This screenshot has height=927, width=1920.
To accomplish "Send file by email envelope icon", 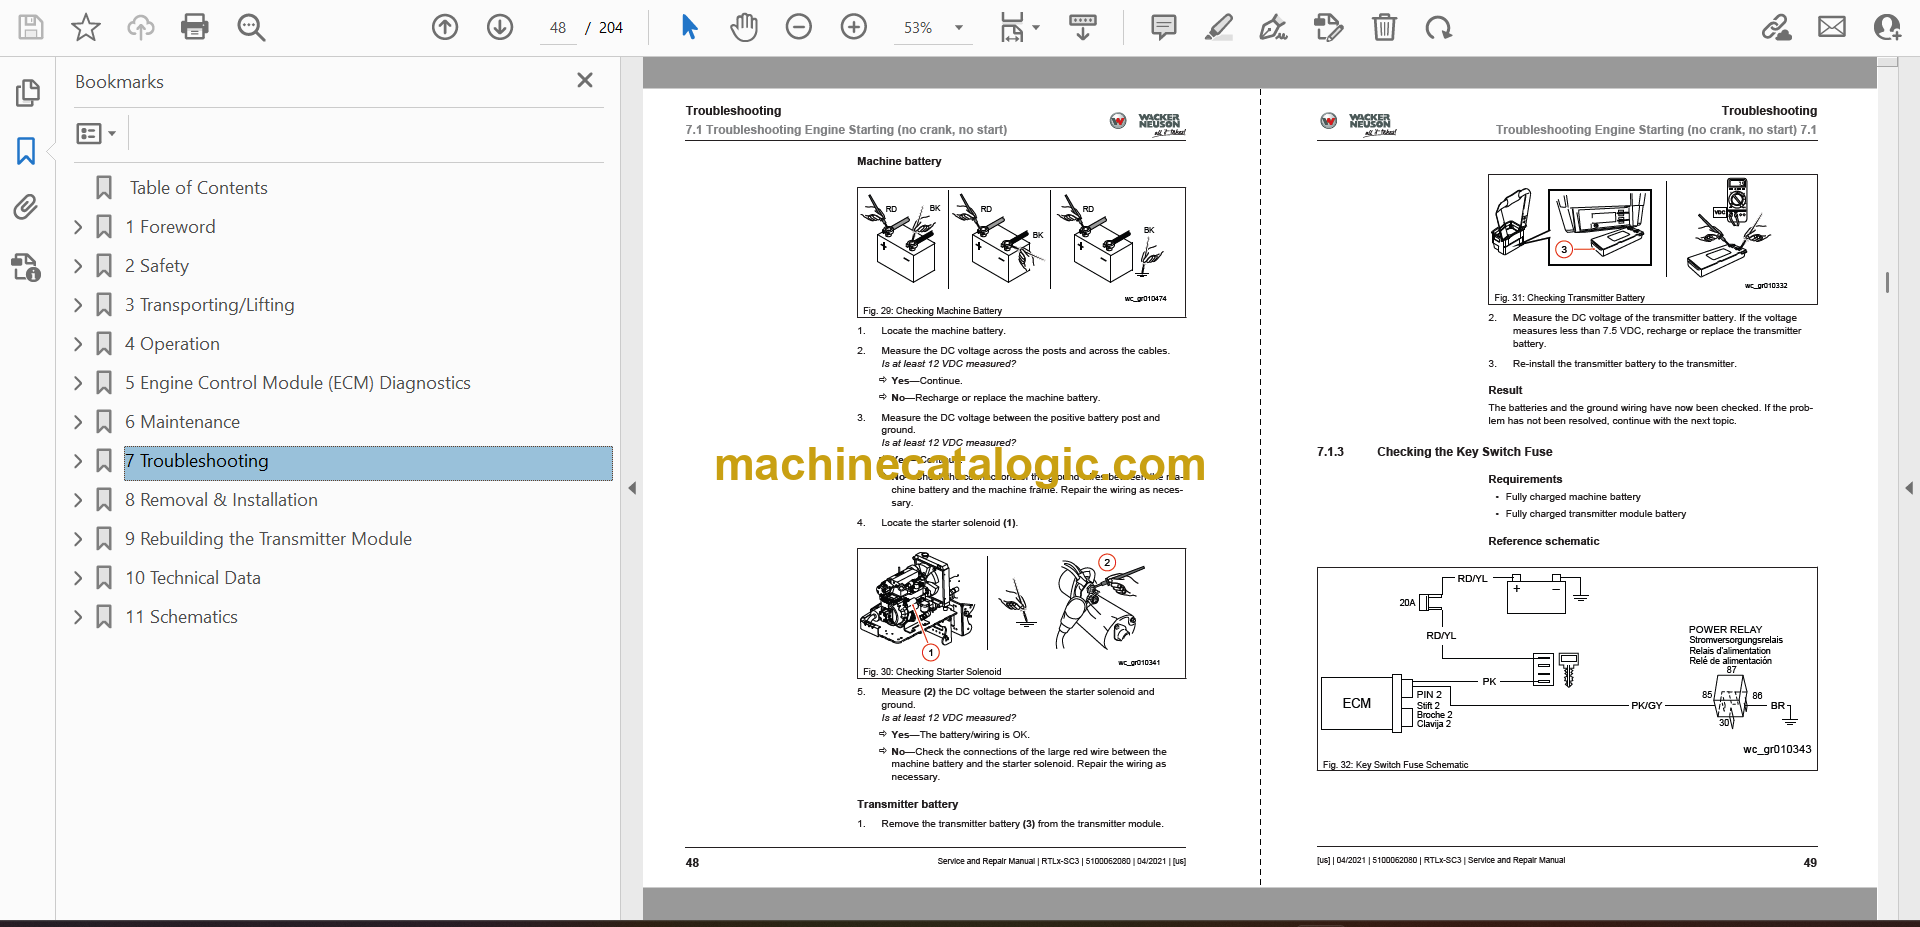I will (1832, 27).
